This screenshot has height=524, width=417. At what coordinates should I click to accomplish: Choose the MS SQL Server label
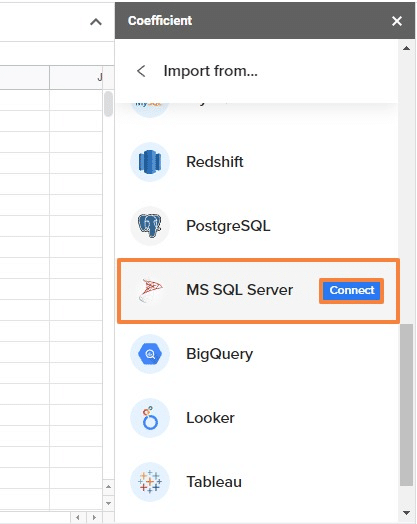tap(240, 290)
